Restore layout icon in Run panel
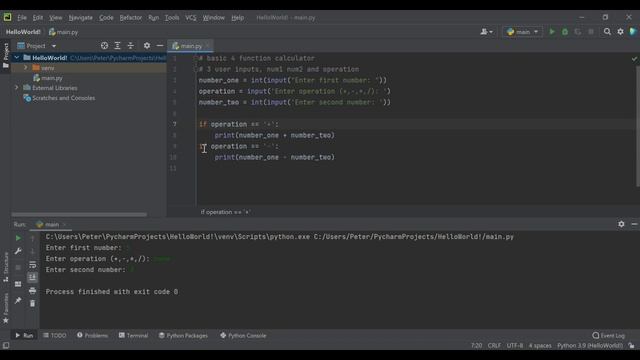The width and height of the screenshot is (640, 360). coord(18,284)
